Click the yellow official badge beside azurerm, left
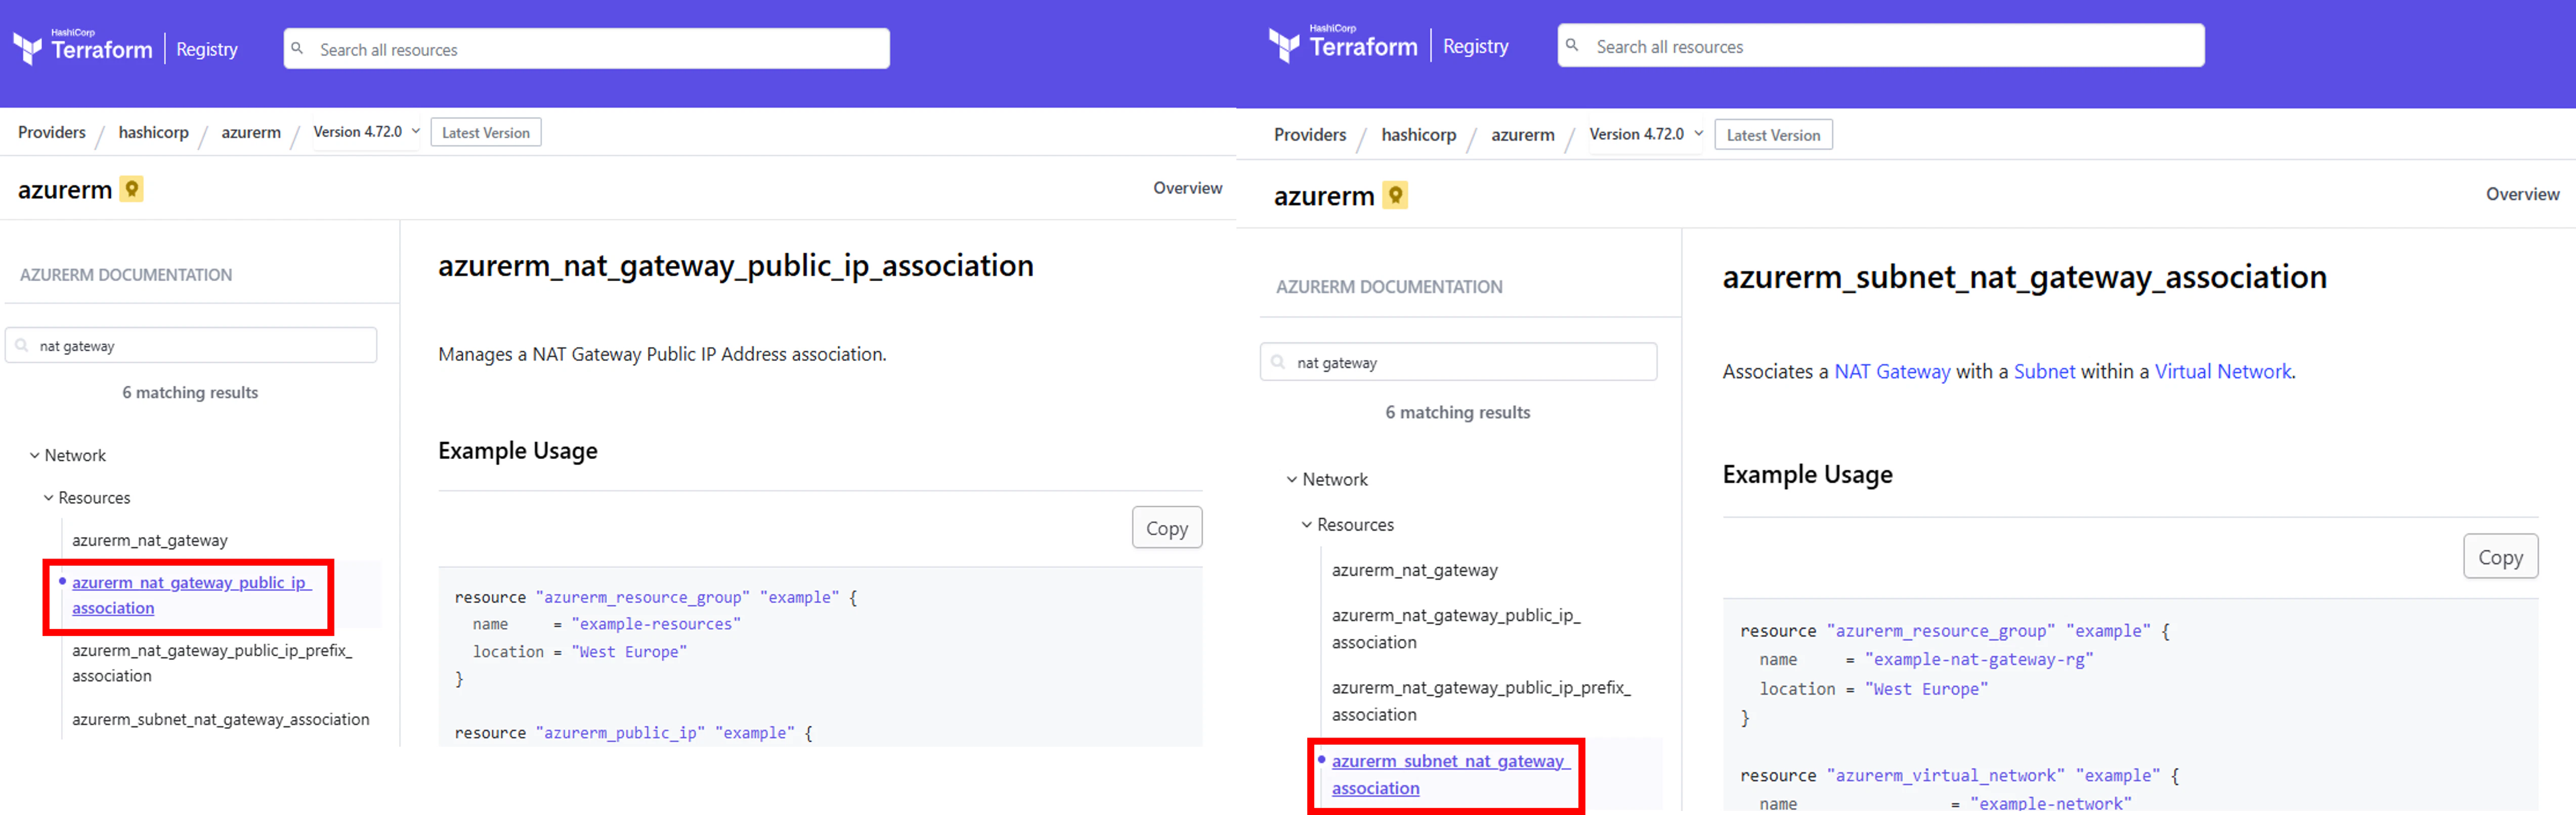Screen dimensions: 2576x815 (x=131, y=188)
